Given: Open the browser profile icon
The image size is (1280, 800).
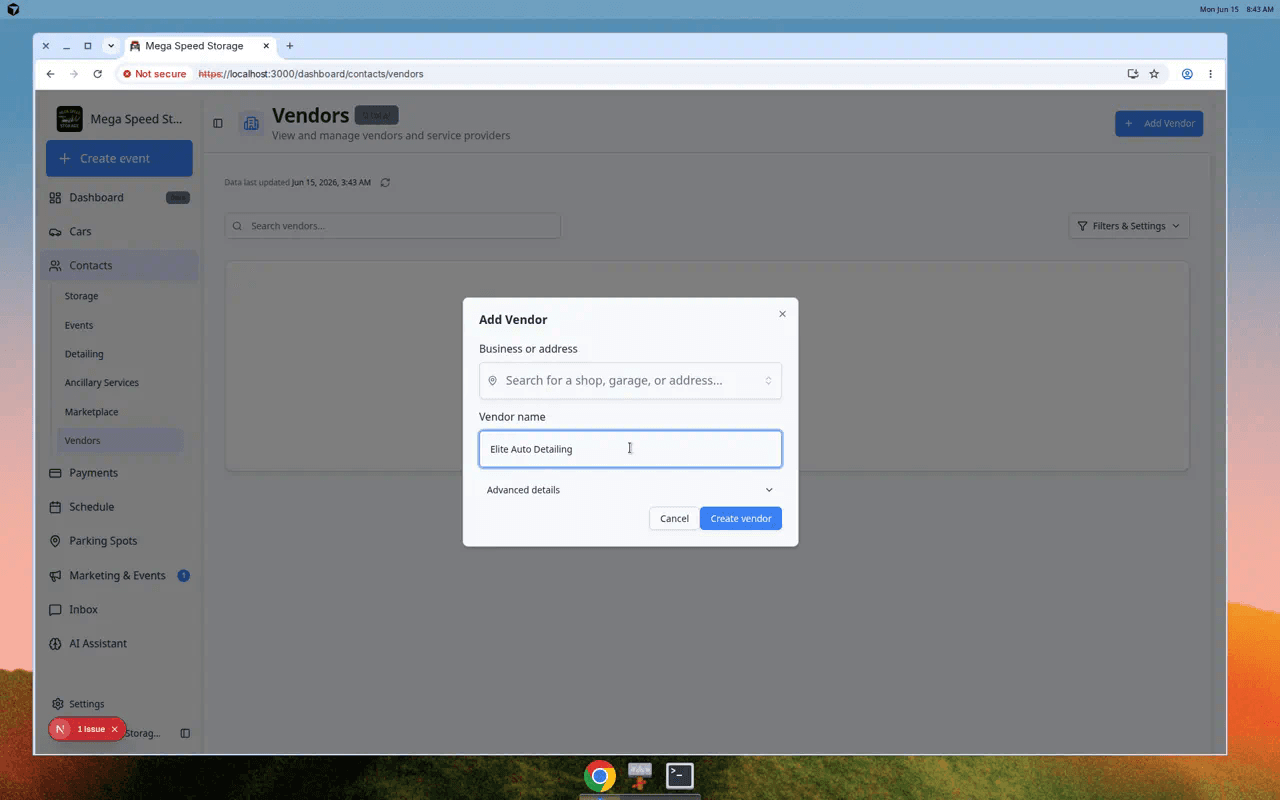Looking at the screenshot, I should coord(1187,74).
